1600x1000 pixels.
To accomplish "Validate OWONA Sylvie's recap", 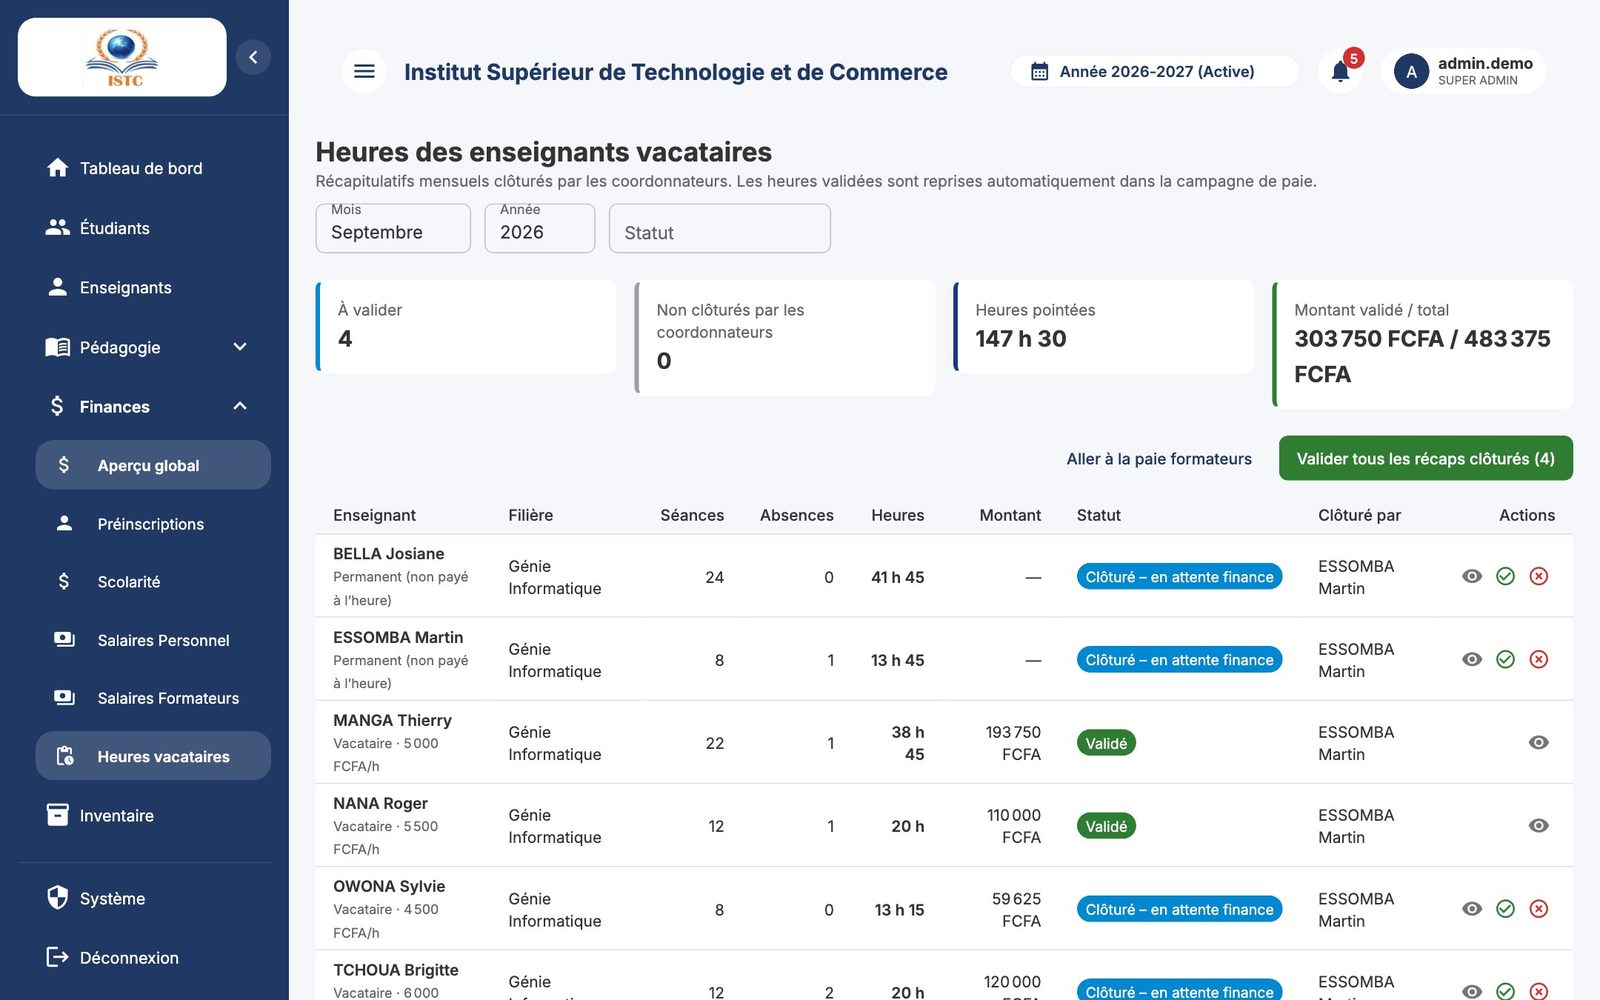I will click(x=1505, y=909).
